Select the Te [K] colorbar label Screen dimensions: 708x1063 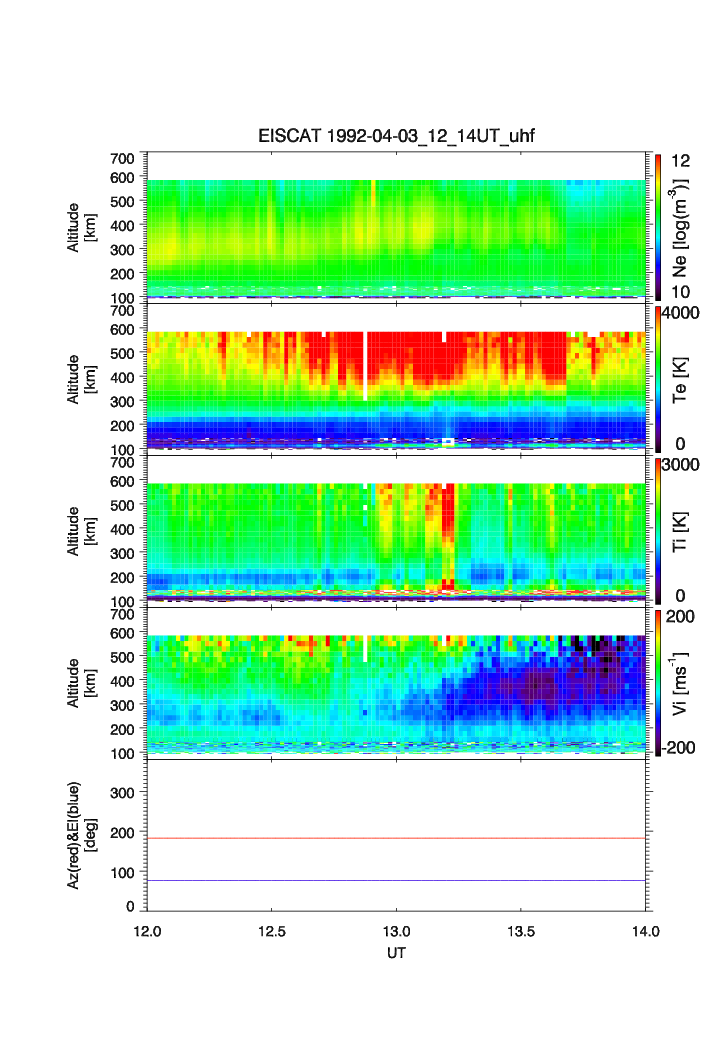coord(680,380)
